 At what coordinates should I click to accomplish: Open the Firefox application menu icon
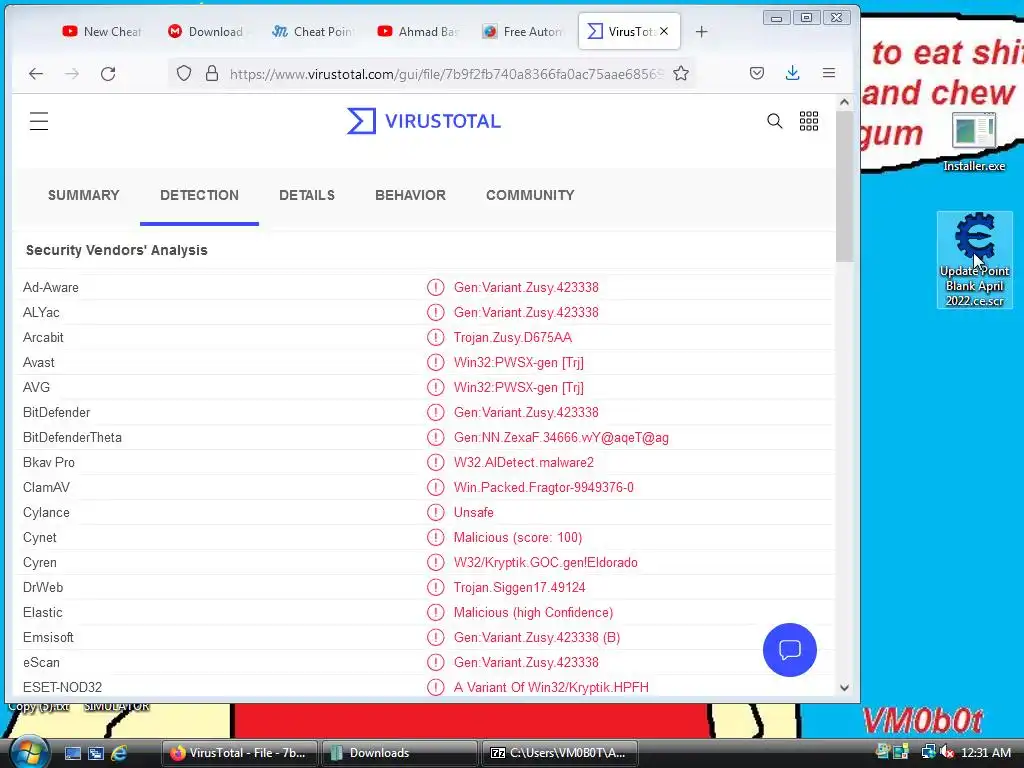point(829,73)
